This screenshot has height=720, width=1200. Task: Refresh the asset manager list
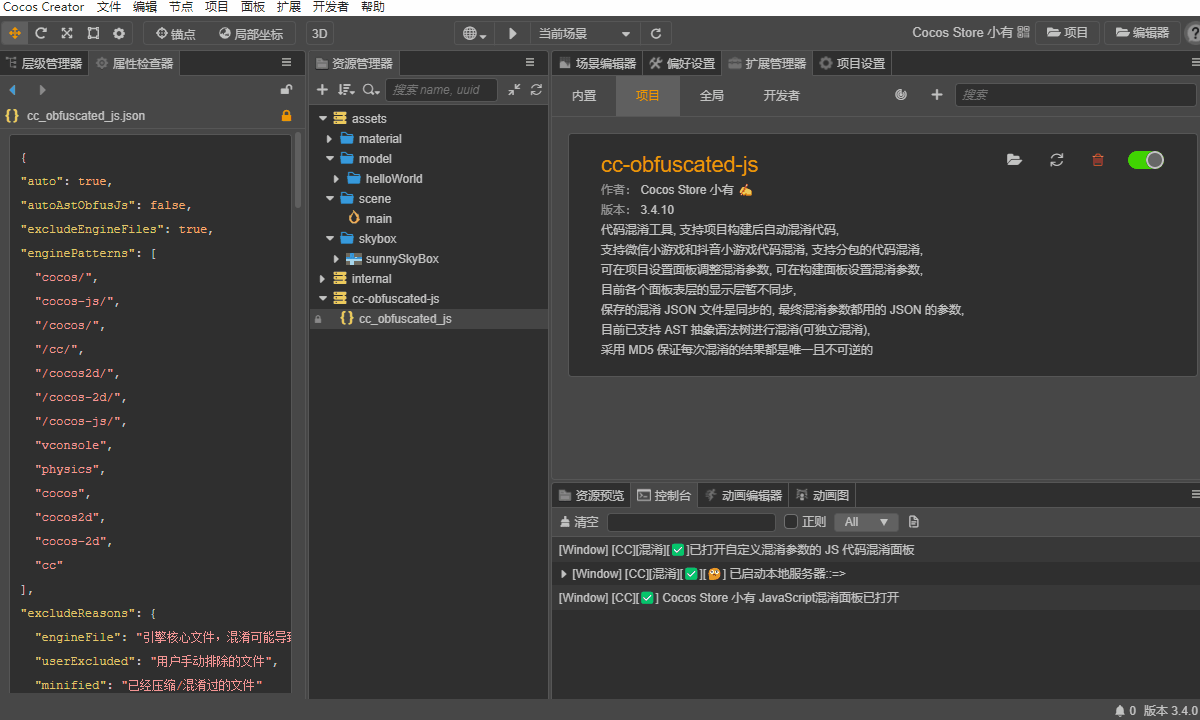pyautogui.click(x=537, y=90)
